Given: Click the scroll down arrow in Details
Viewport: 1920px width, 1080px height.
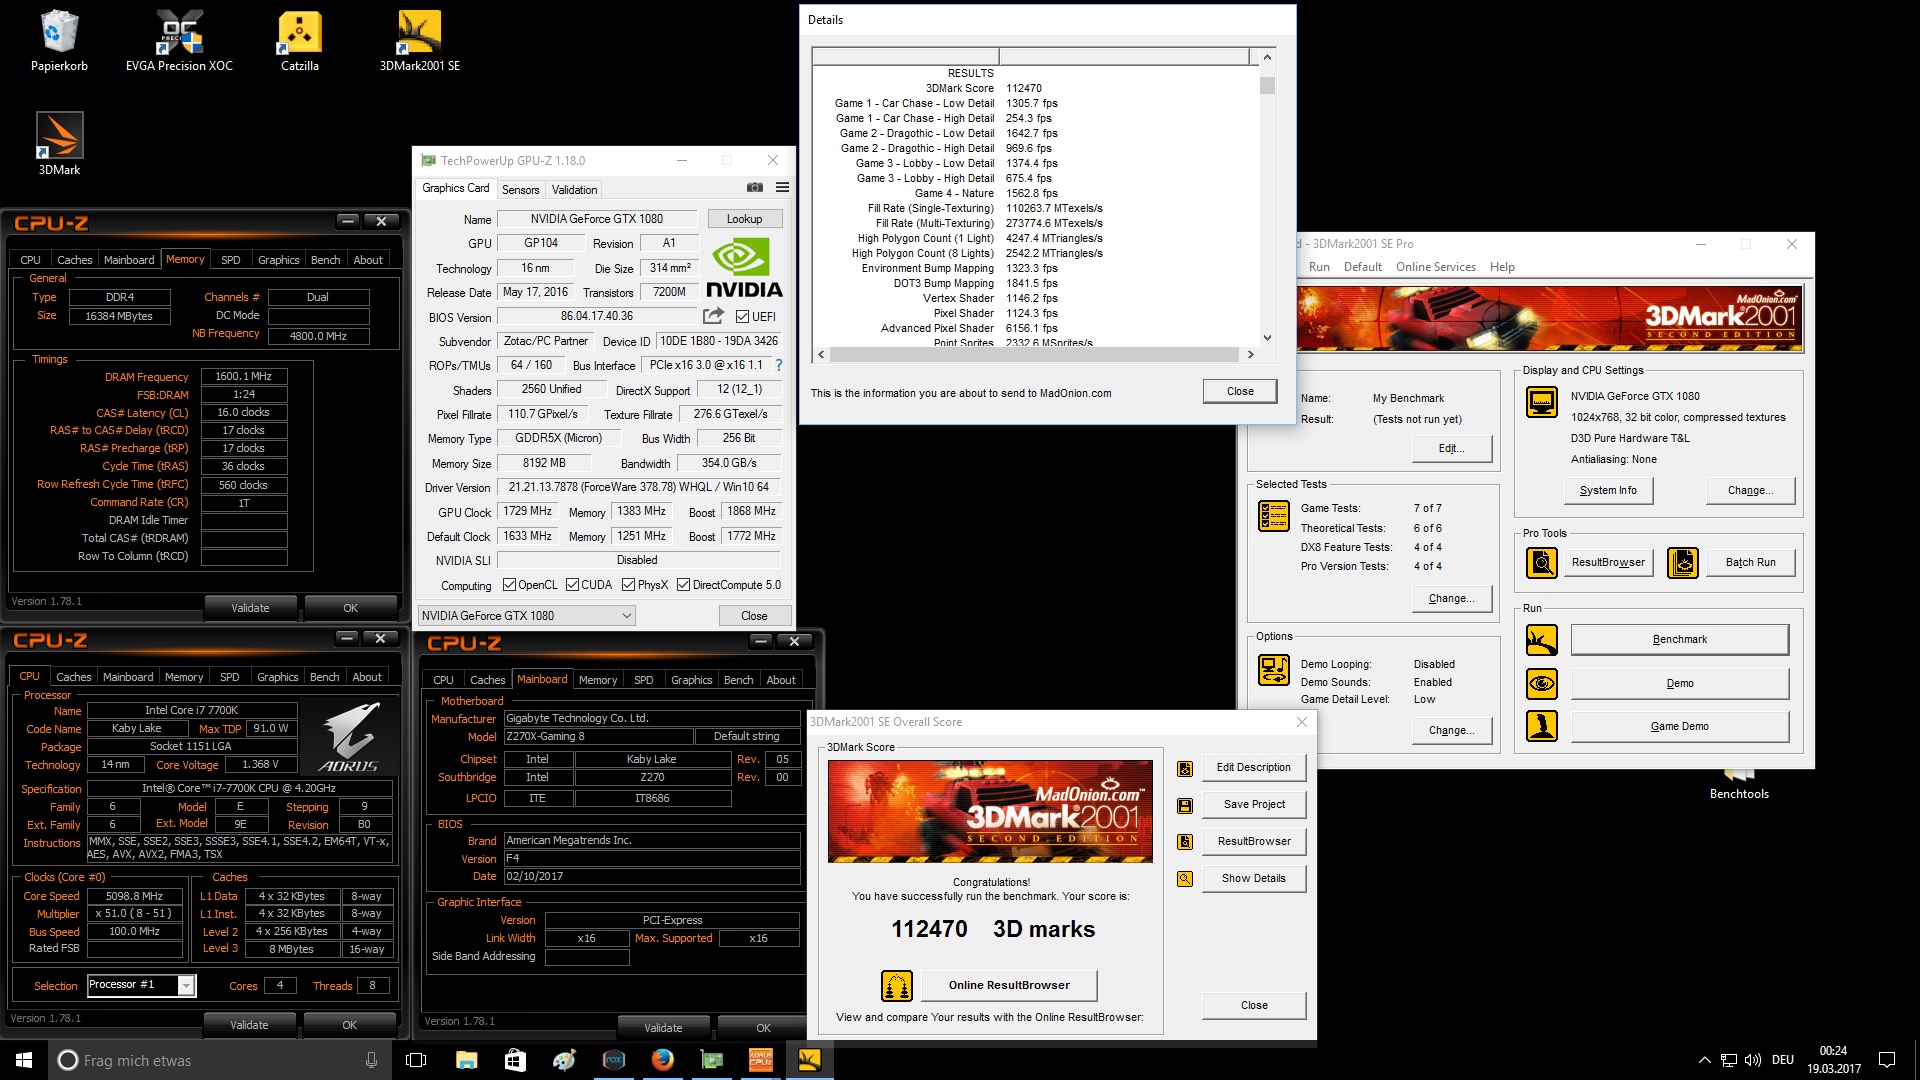Looking at the screenshot, I should coord(1267,338).
